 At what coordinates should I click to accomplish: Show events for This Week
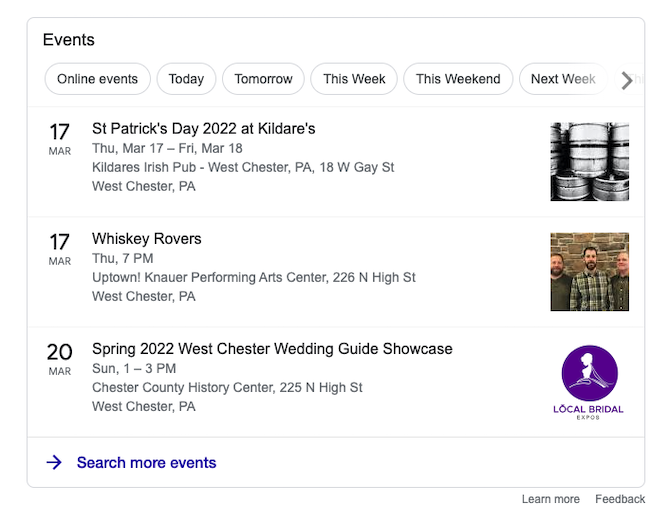[x=354, y=79]
